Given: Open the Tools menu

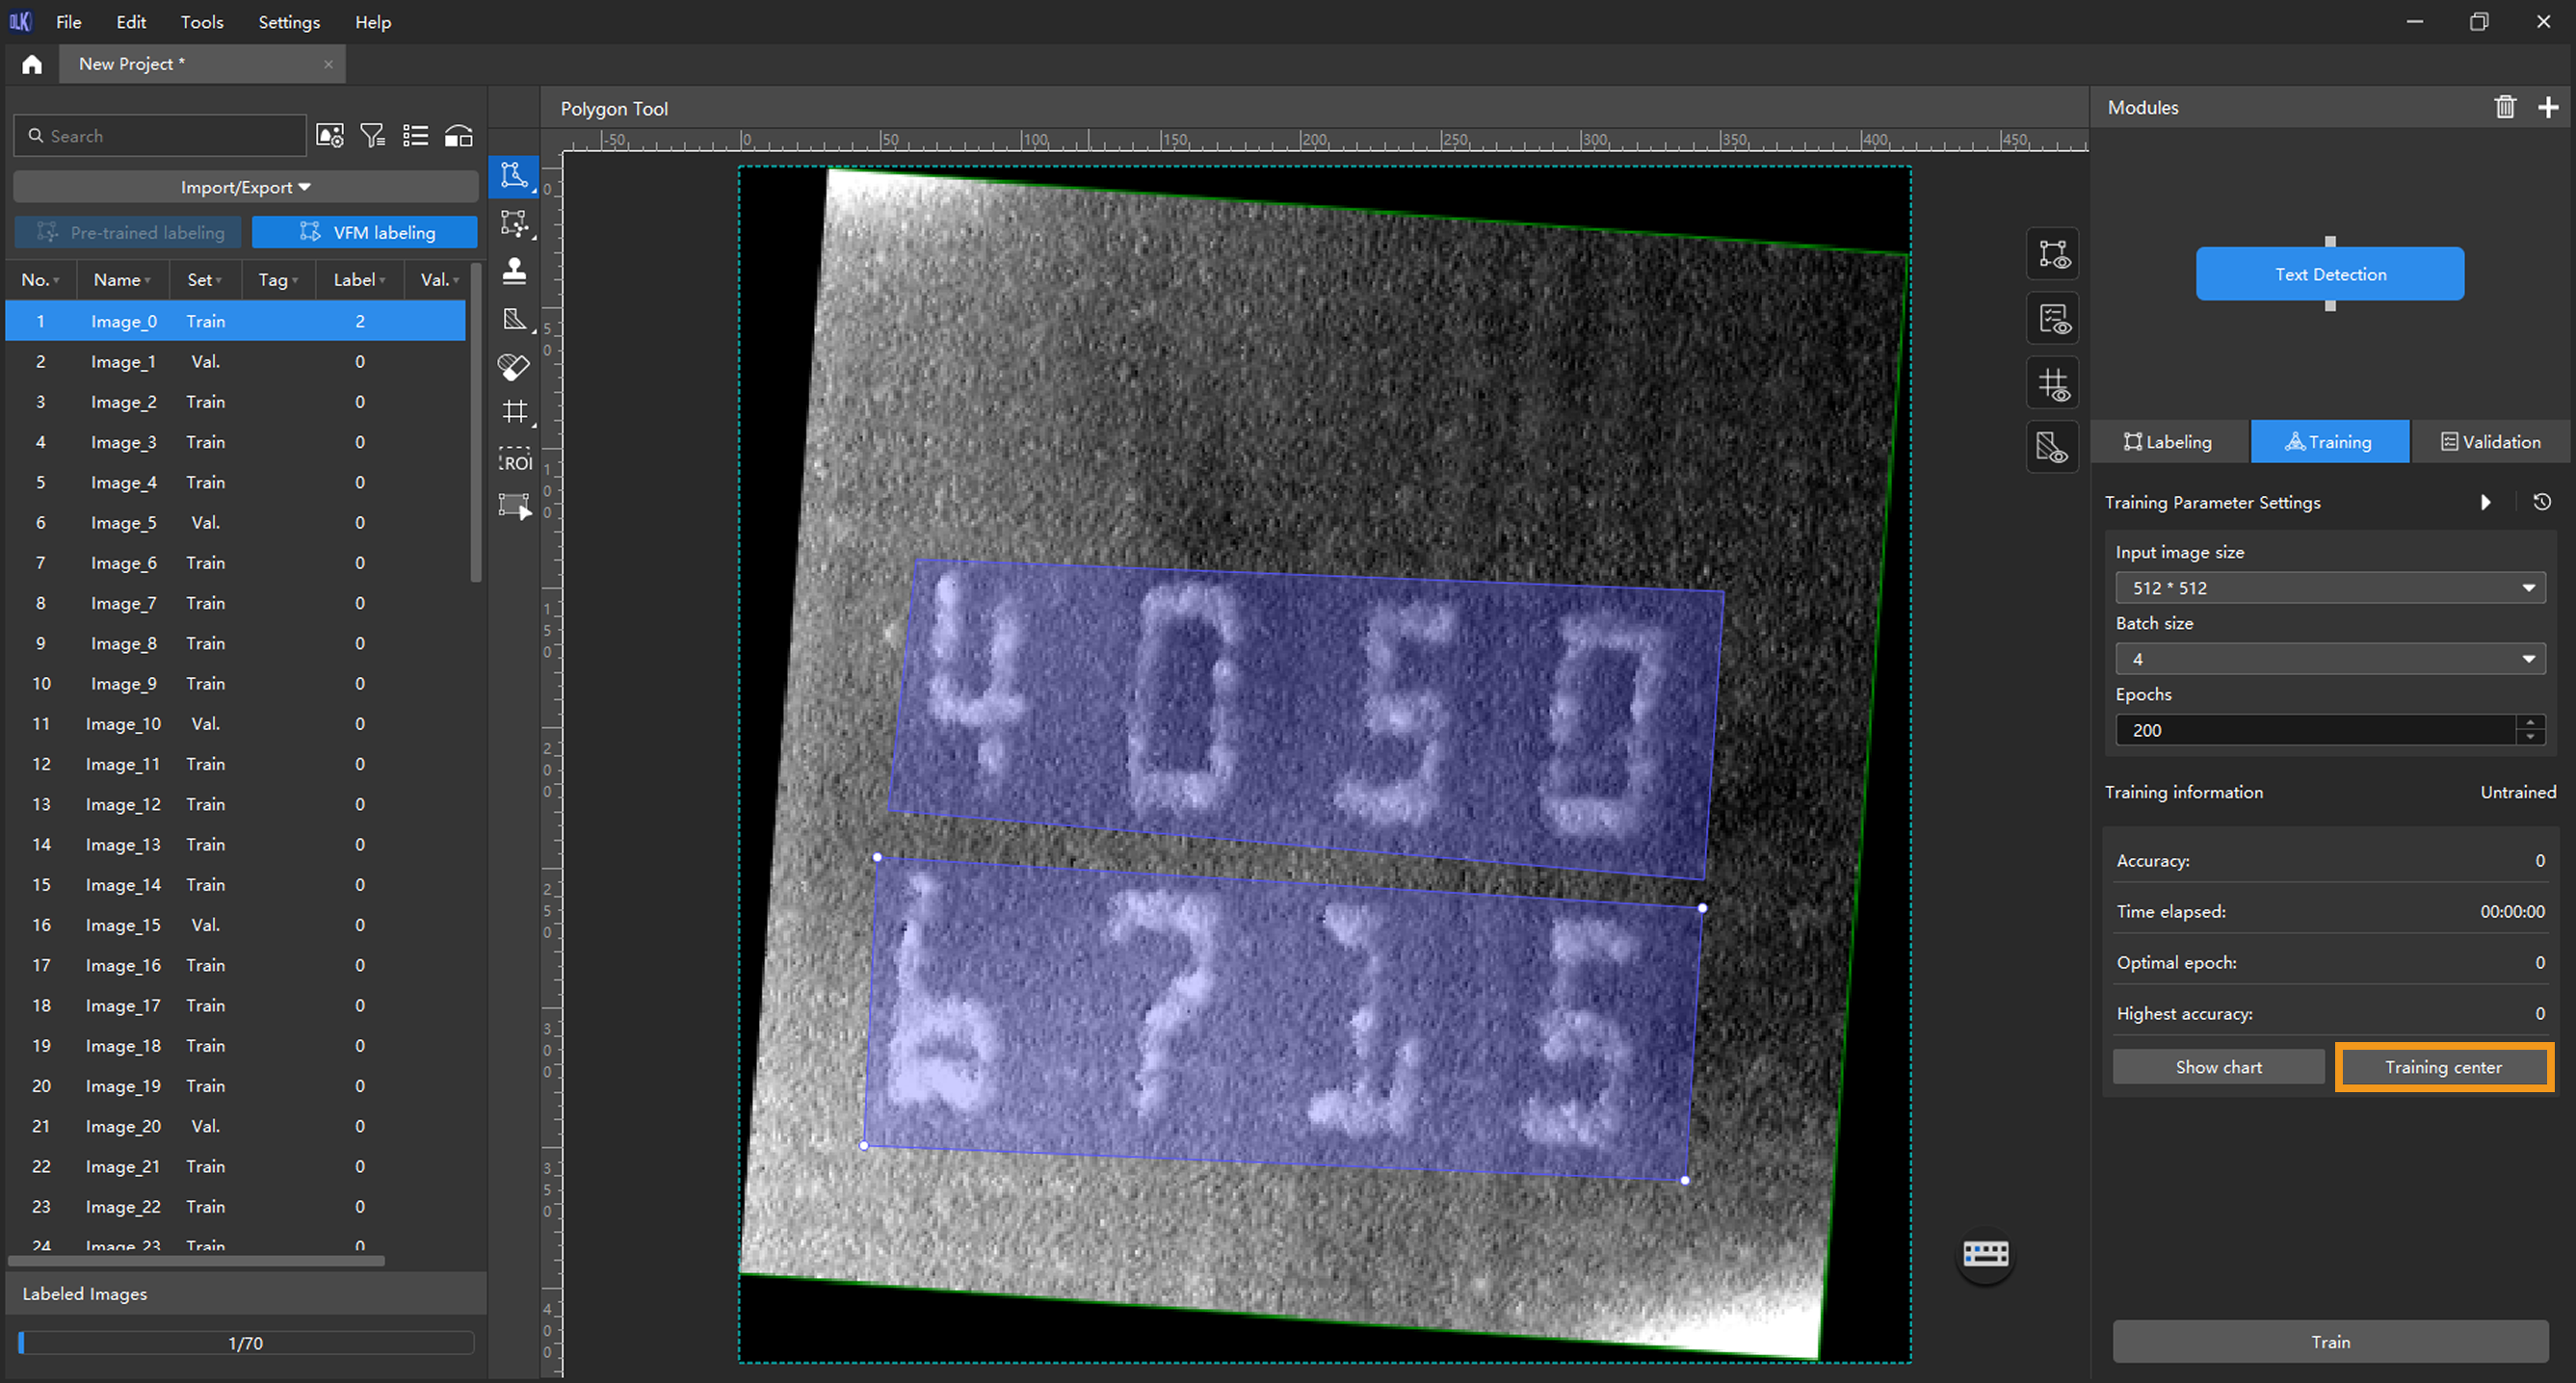Looking at the screenshot, I should coord(201,22).
